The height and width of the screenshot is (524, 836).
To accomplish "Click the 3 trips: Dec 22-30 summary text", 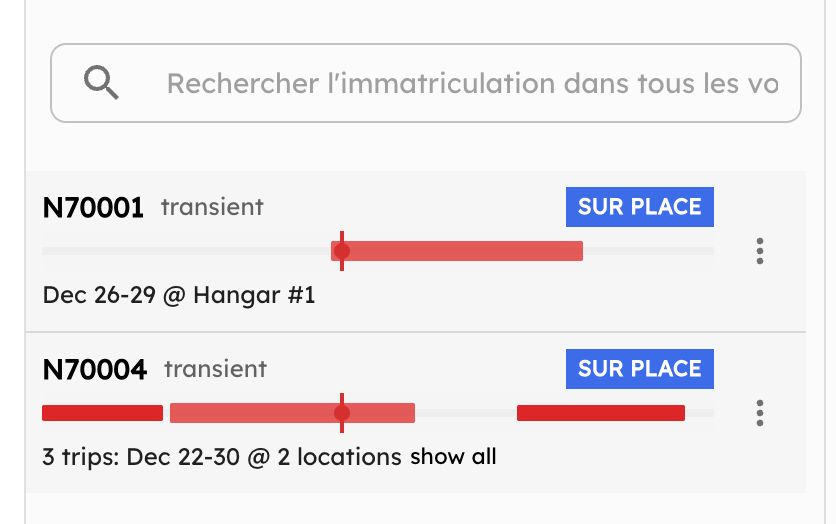I will (222, 458).
